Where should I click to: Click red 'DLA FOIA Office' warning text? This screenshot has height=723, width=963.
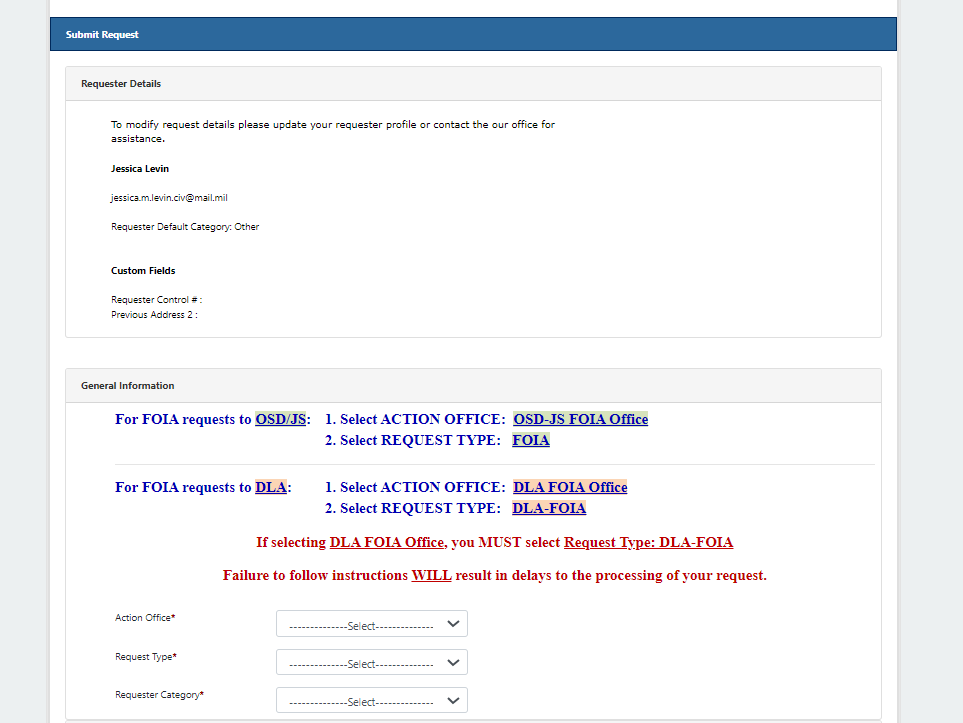(386, 542)
